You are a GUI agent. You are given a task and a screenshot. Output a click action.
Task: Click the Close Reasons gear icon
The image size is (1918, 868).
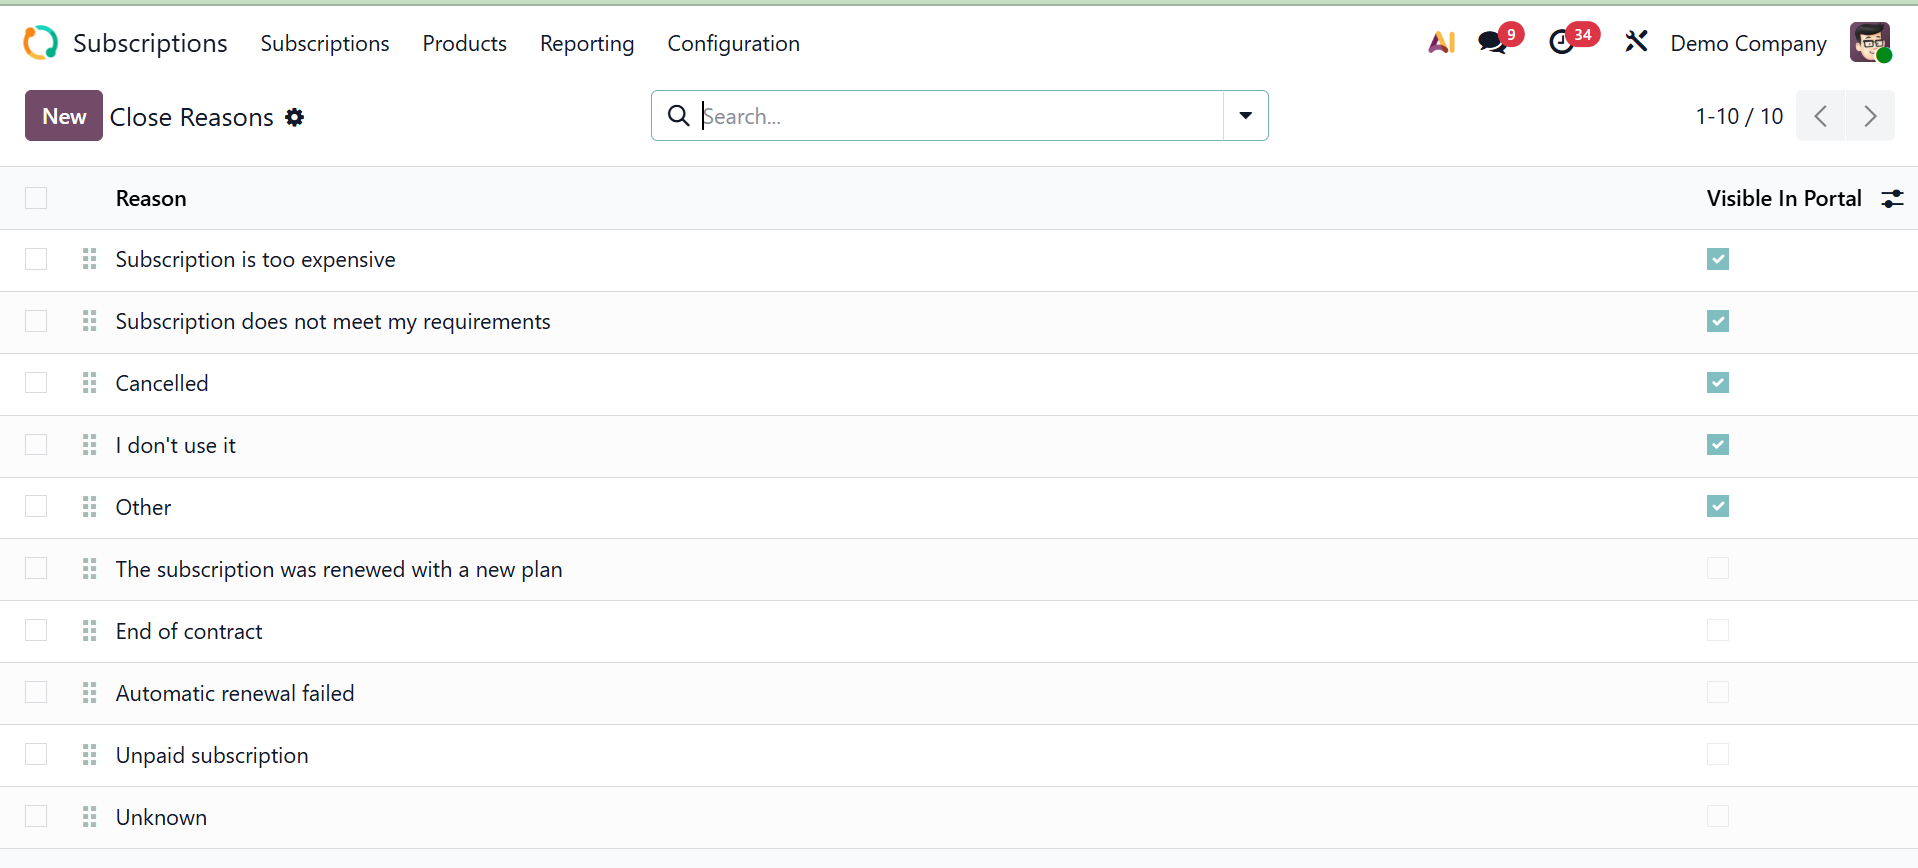pyautogui.click(x=294, y=117)
